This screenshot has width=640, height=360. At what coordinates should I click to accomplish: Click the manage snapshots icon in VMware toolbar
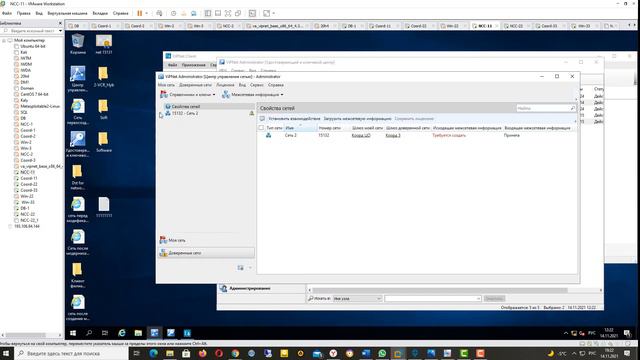click(x=193, y=13)
